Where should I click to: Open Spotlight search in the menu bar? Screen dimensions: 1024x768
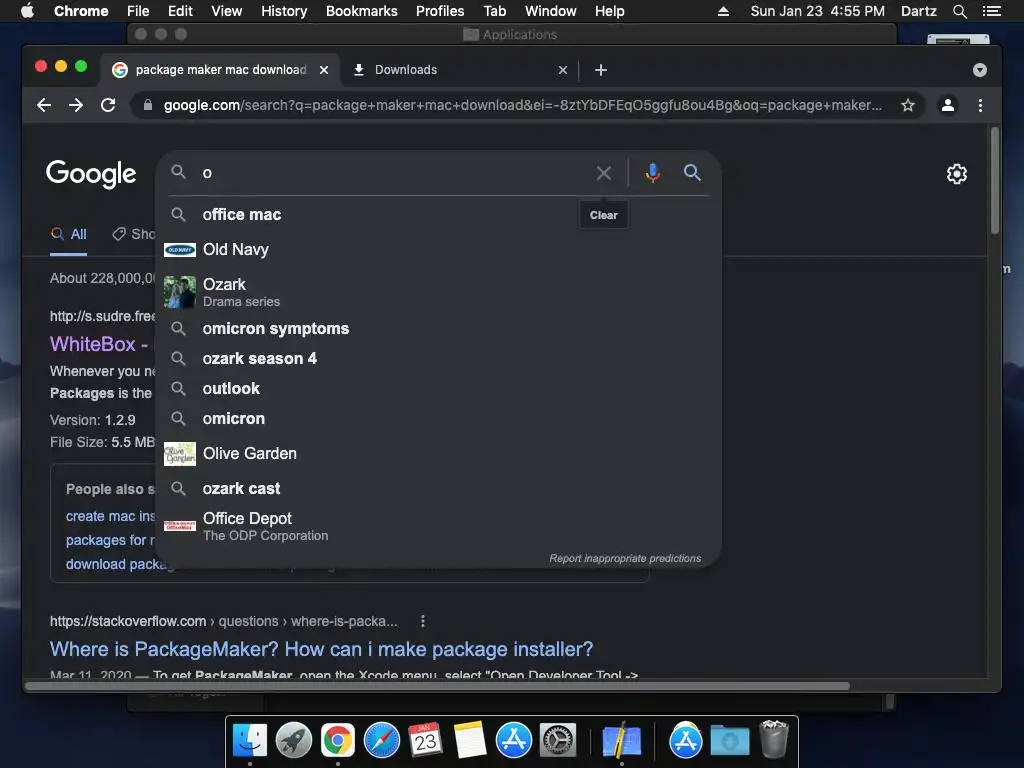(959, 11)
